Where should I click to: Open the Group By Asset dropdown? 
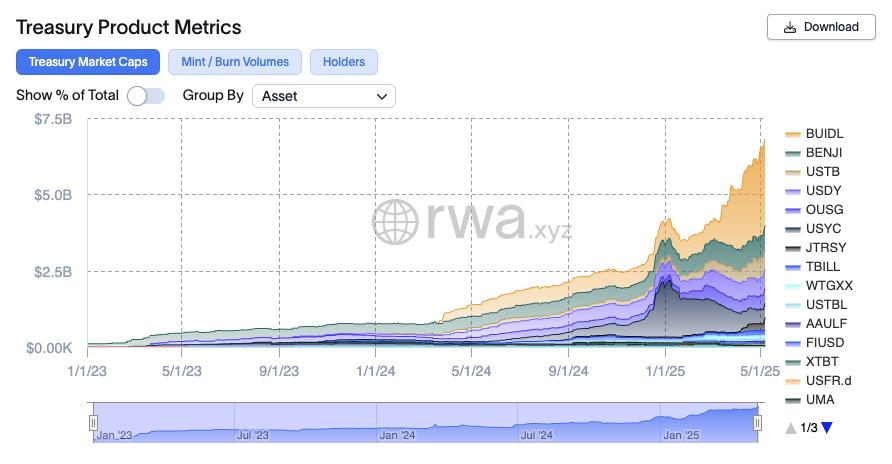pyautogui.click(x=323, y=96)
